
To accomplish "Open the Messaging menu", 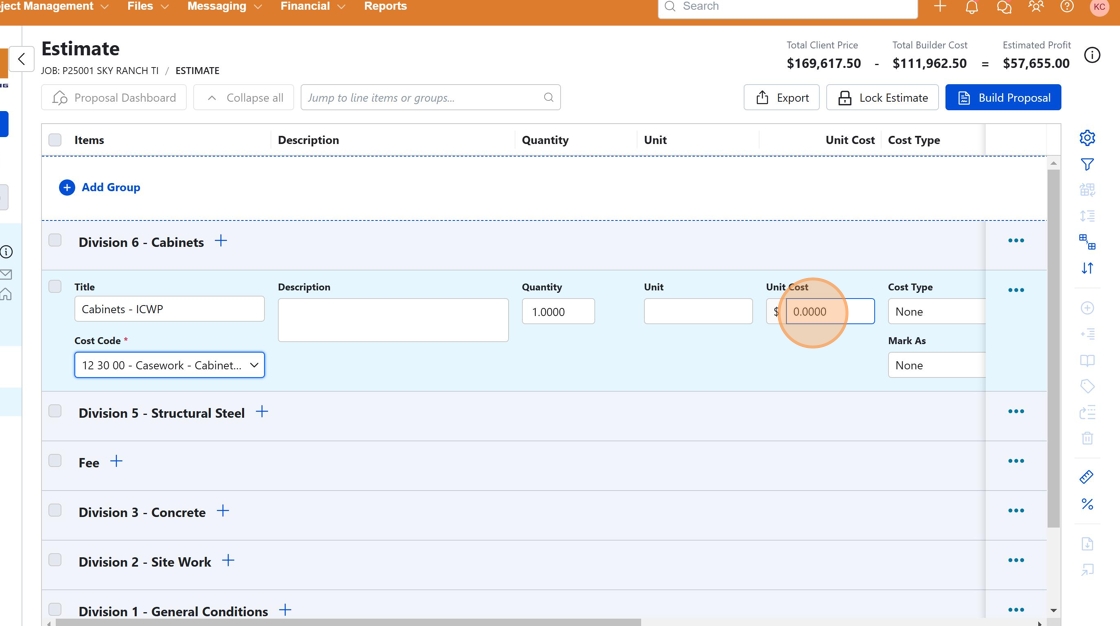I will tap(224, 6).
